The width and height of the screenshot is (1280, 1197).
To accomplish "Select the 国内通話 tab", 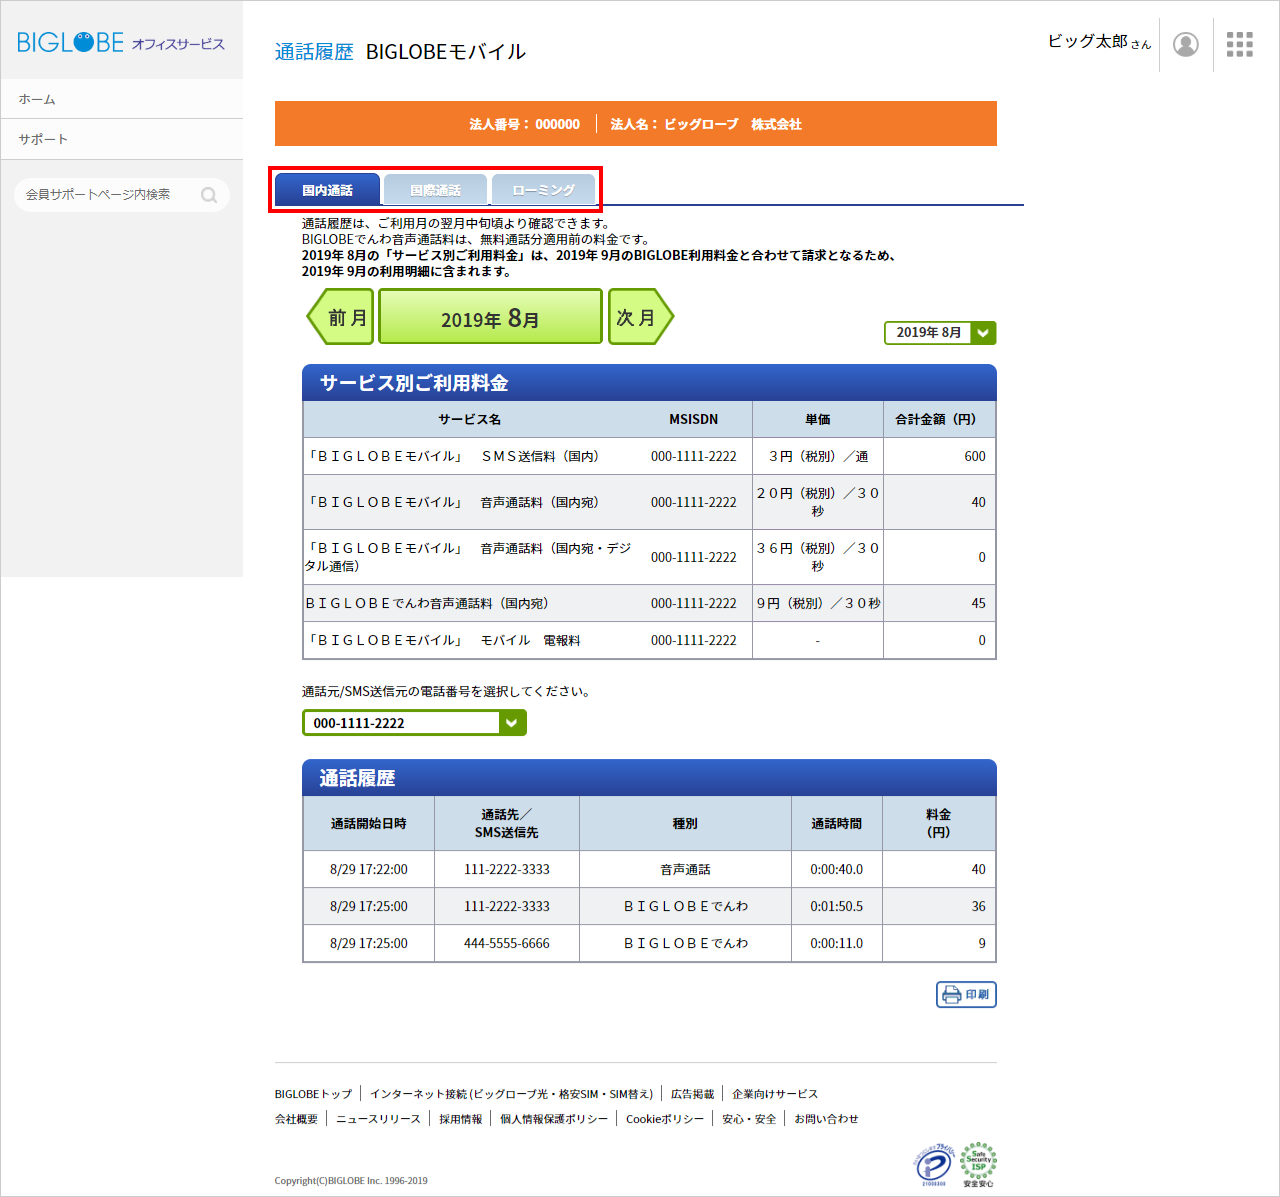I will pyautogui.click(x=327, y=190).
